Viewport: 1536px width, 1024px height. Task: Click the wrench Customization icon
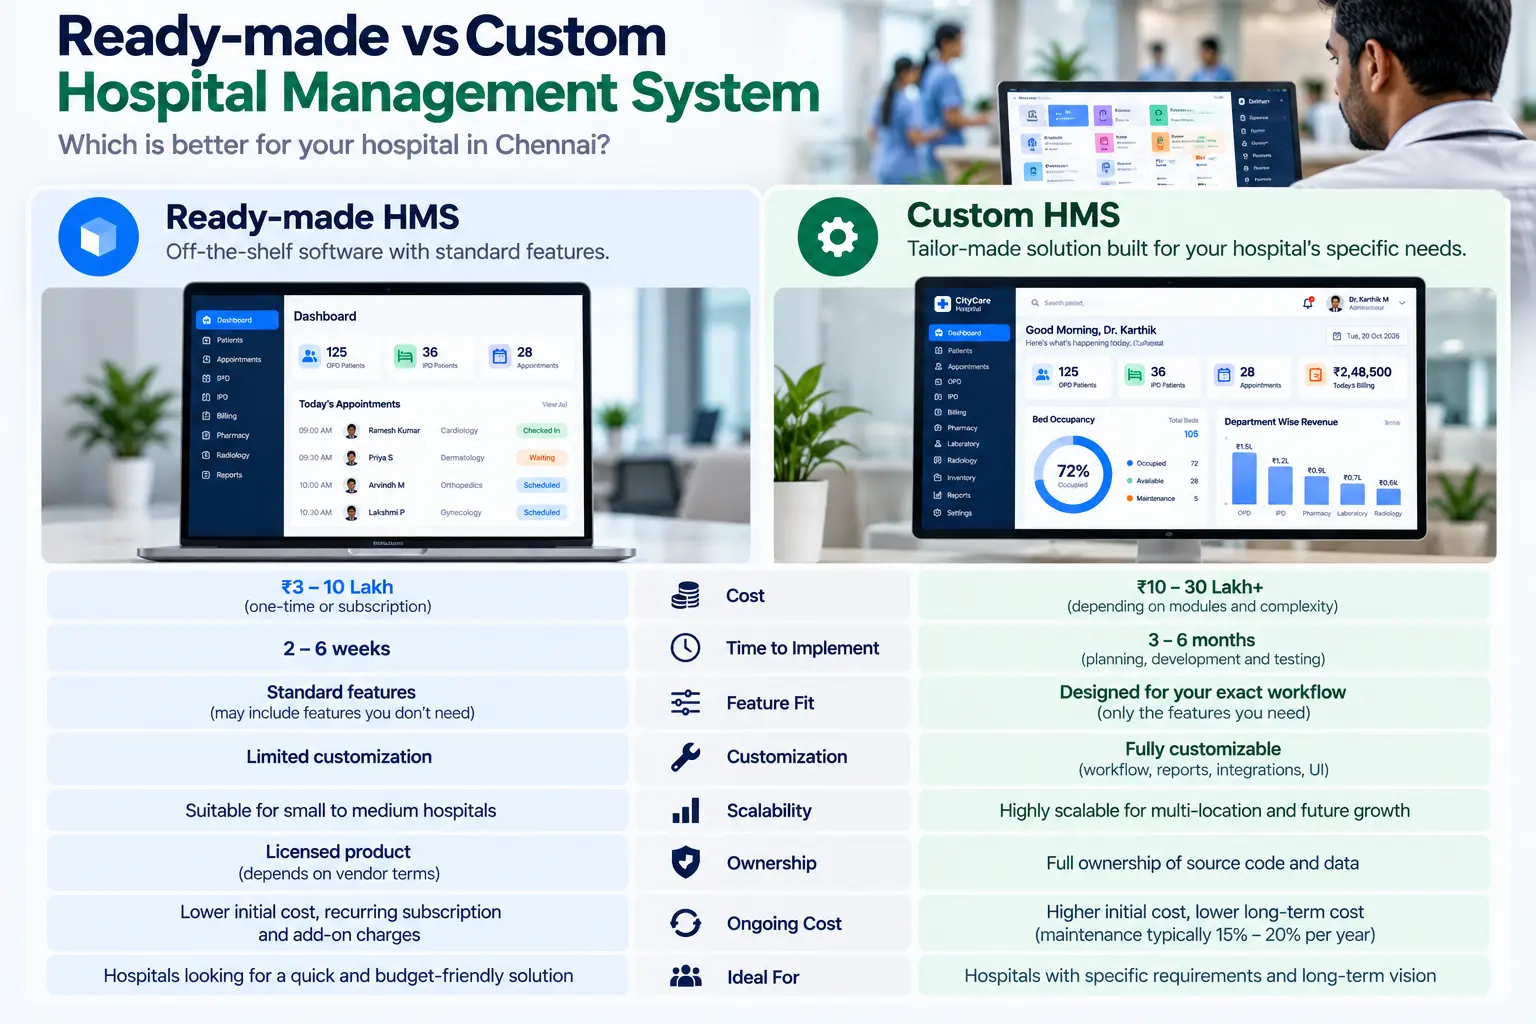click(685, 757)
